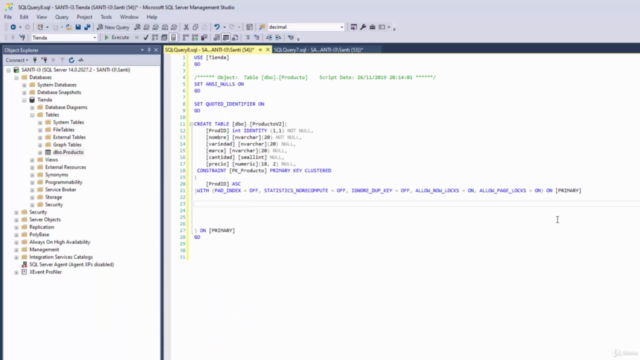Expand the Programmability folder node
Viewport: 640px width, 360px height.
(x=32, y=182)
